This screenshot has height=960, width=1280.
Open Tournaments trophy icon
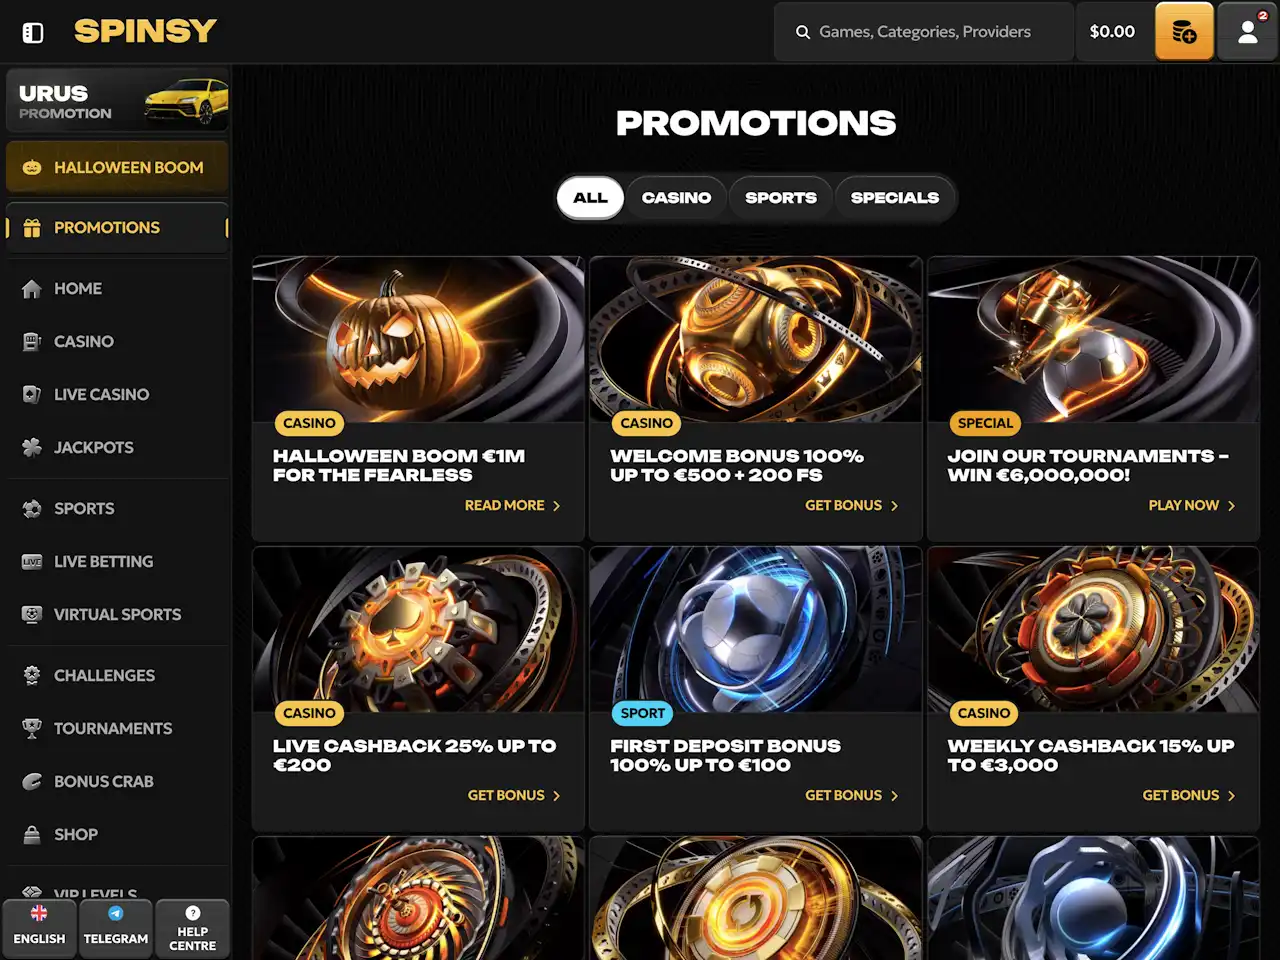click(x=32, y=728)
